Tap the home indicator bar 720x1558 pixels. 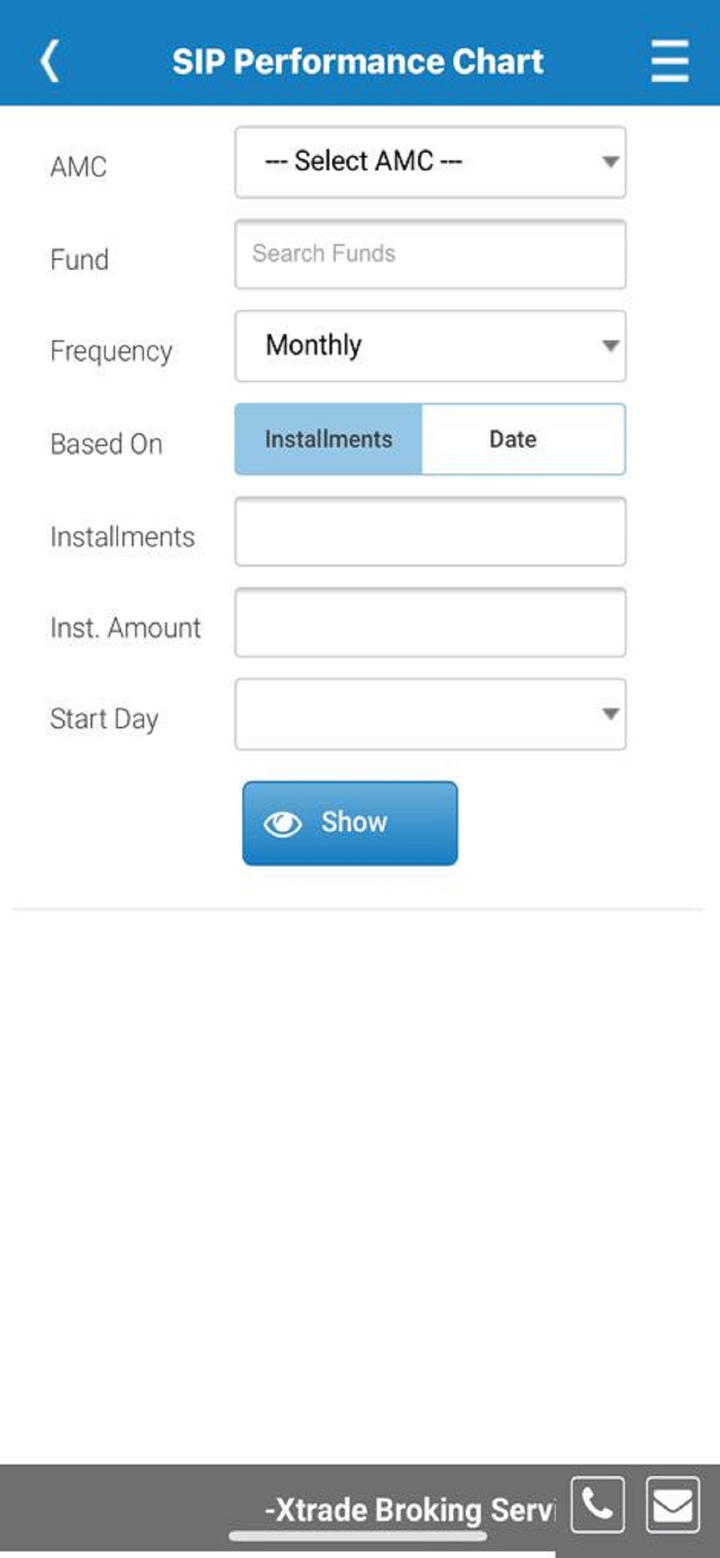pos(358,1536)
